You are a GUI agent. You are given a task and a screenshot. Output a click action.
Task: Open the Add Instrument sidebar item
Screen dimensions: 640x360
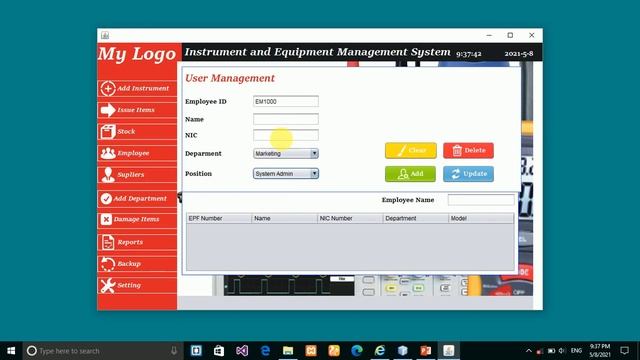coord(137,89)
